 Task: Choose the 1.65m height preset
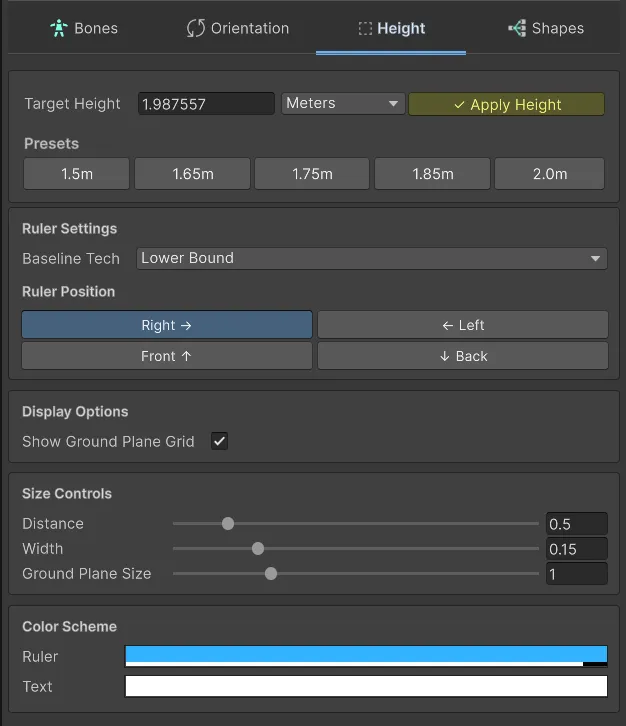193,174
